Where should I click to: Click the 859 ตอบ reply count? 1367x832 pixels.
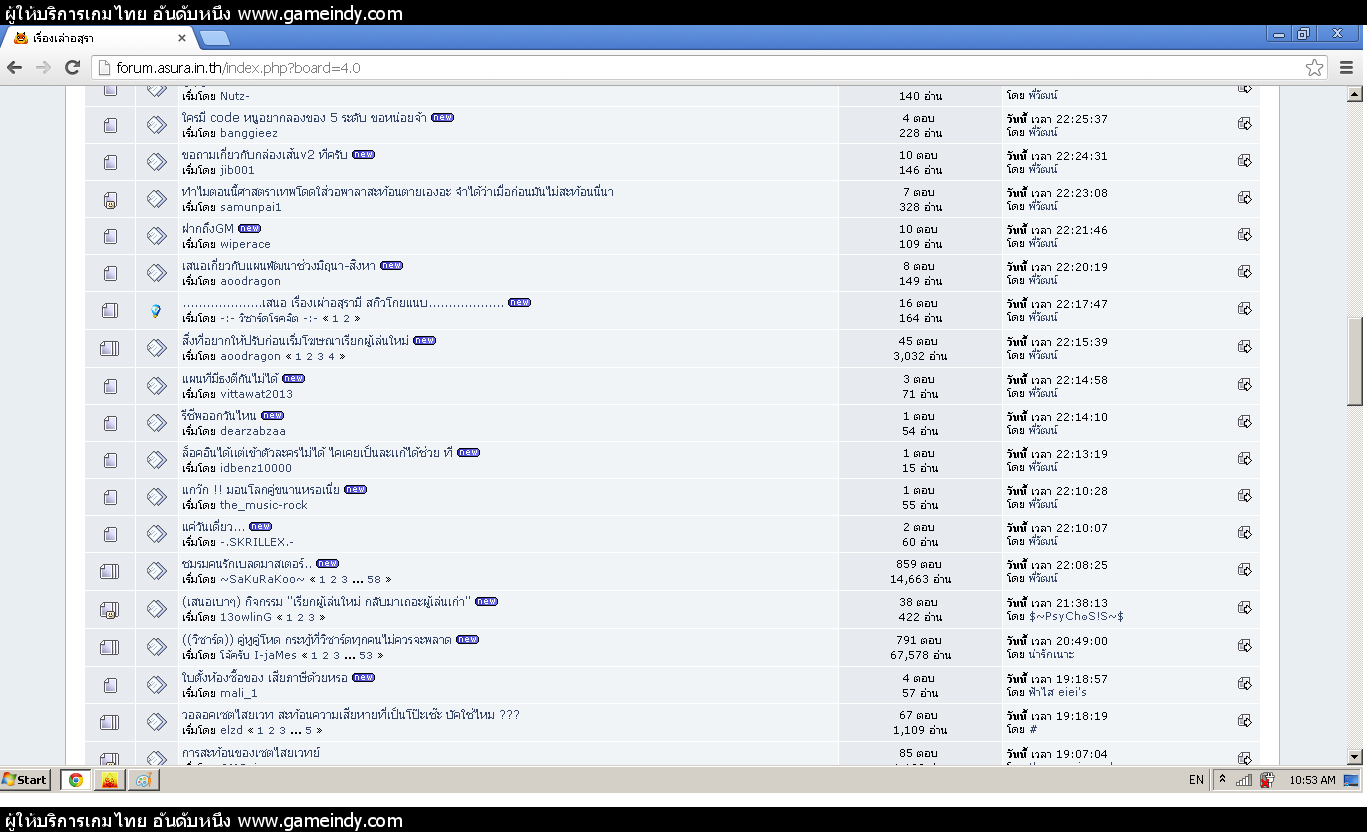(920, 565)
